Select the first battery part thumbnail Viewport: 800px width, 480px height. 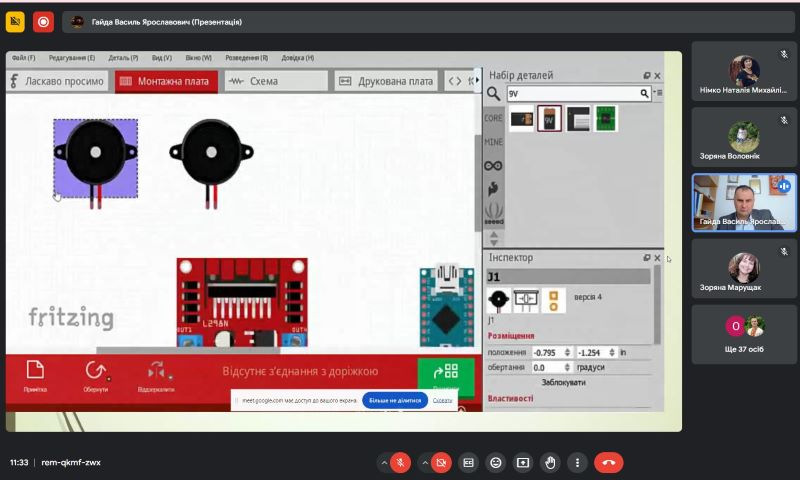click(x=522, y=119)
